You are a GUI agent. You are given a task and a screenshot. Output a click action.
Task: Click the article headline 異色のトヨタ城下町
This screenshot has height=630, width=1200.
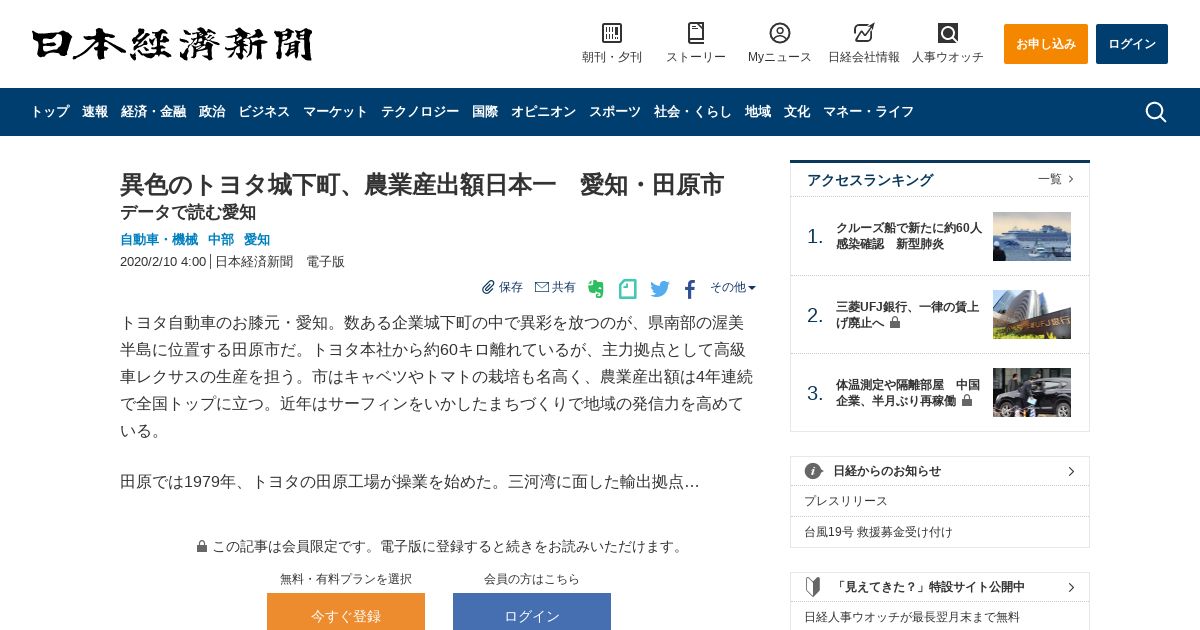(x=422, y=185)
